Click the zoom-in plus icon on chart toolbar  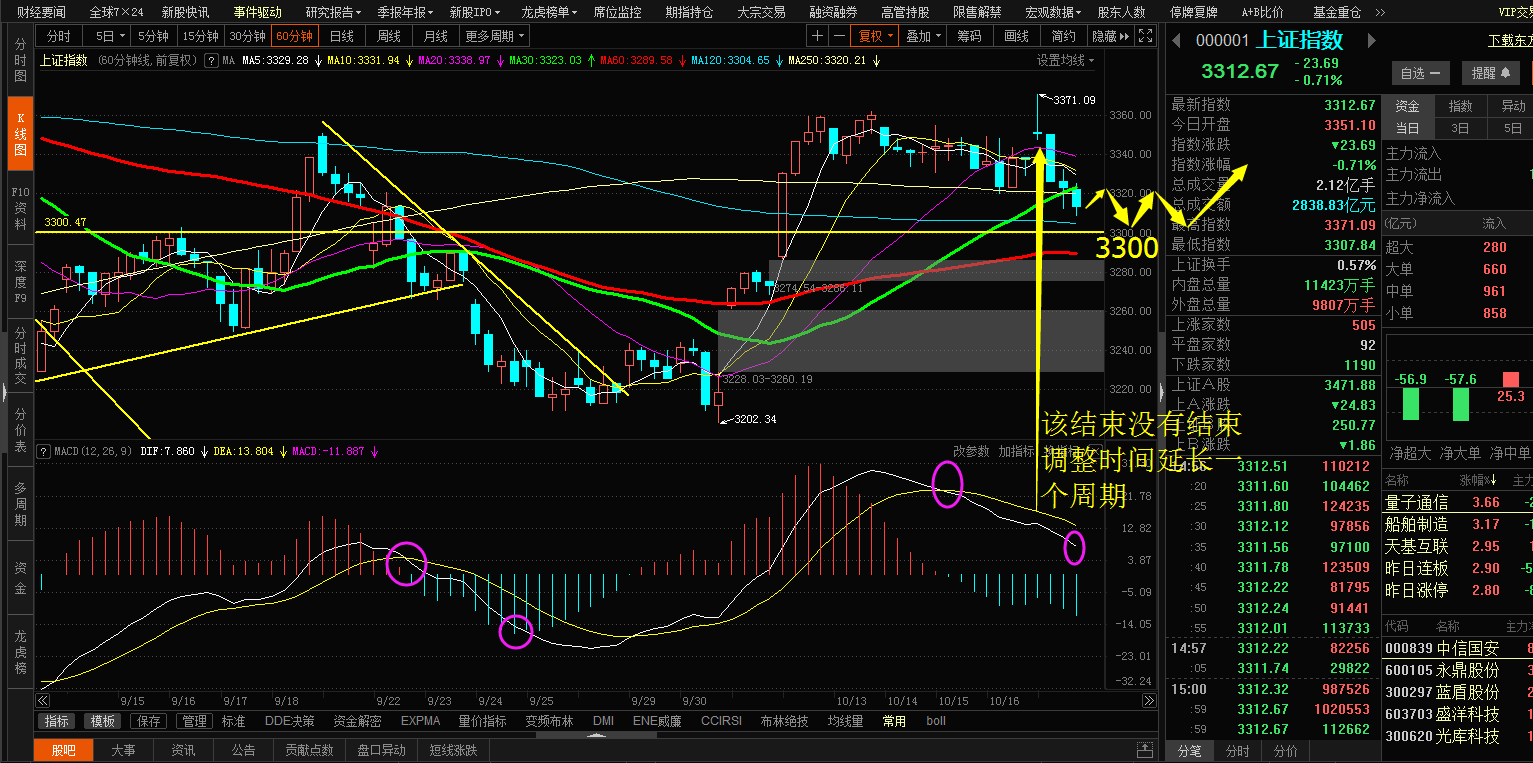(818, 36)
